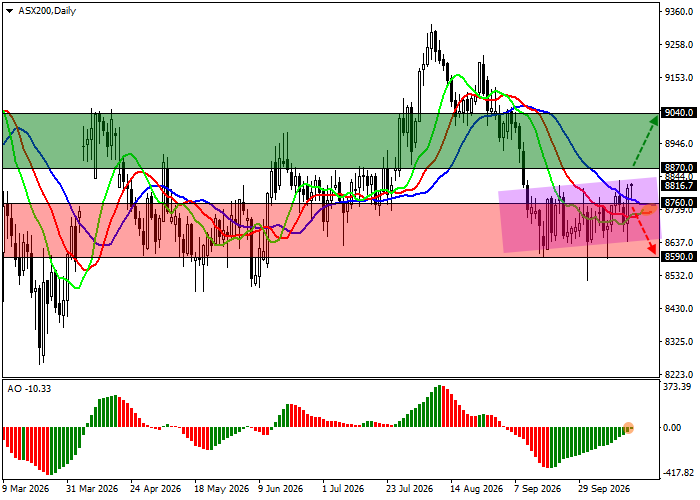Click the 8223.0 price axis value
The height and width of the screenshot is (500, 700).
click(679, 375)
